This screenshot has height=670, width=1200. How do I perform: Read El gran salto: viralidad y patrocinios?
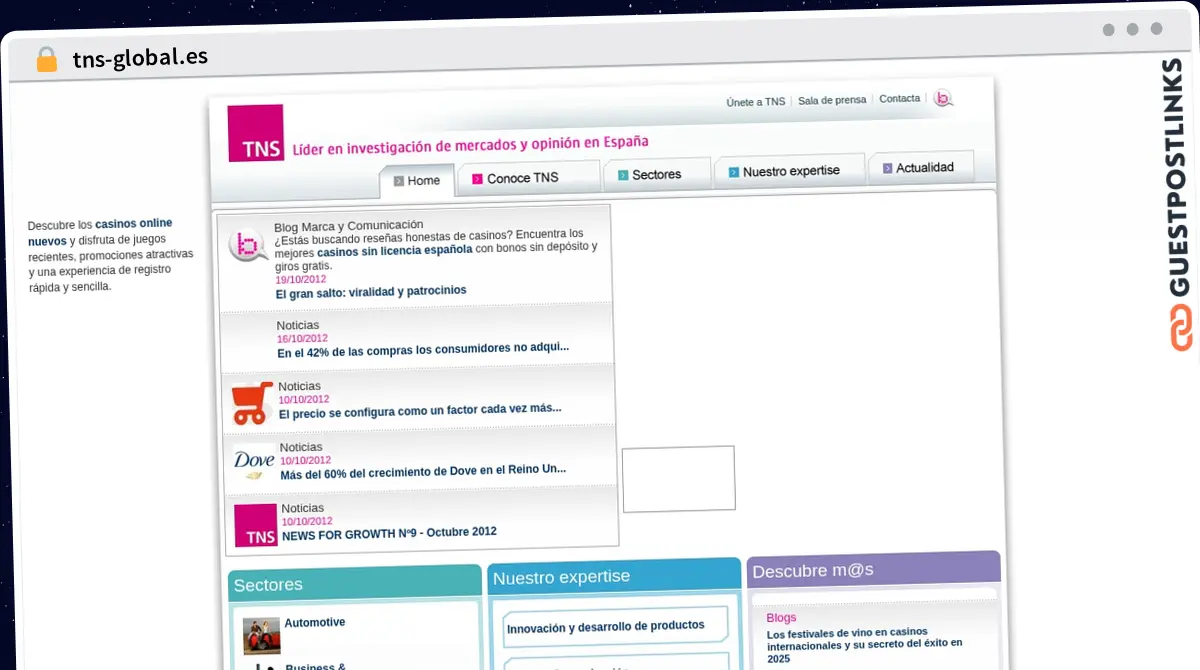point(371,291)
